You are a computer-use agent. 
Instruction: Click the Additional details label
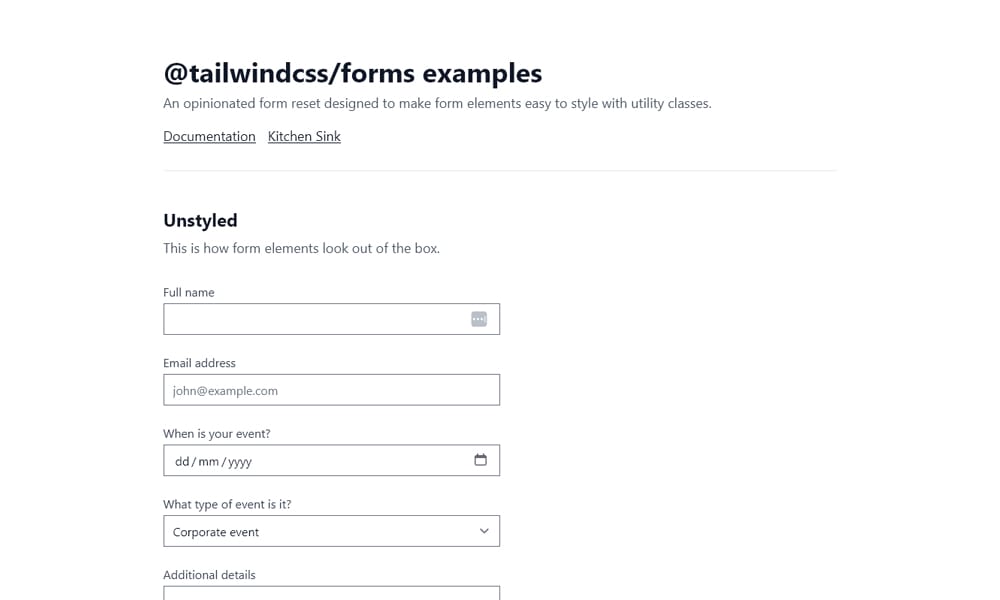[209, 575]
